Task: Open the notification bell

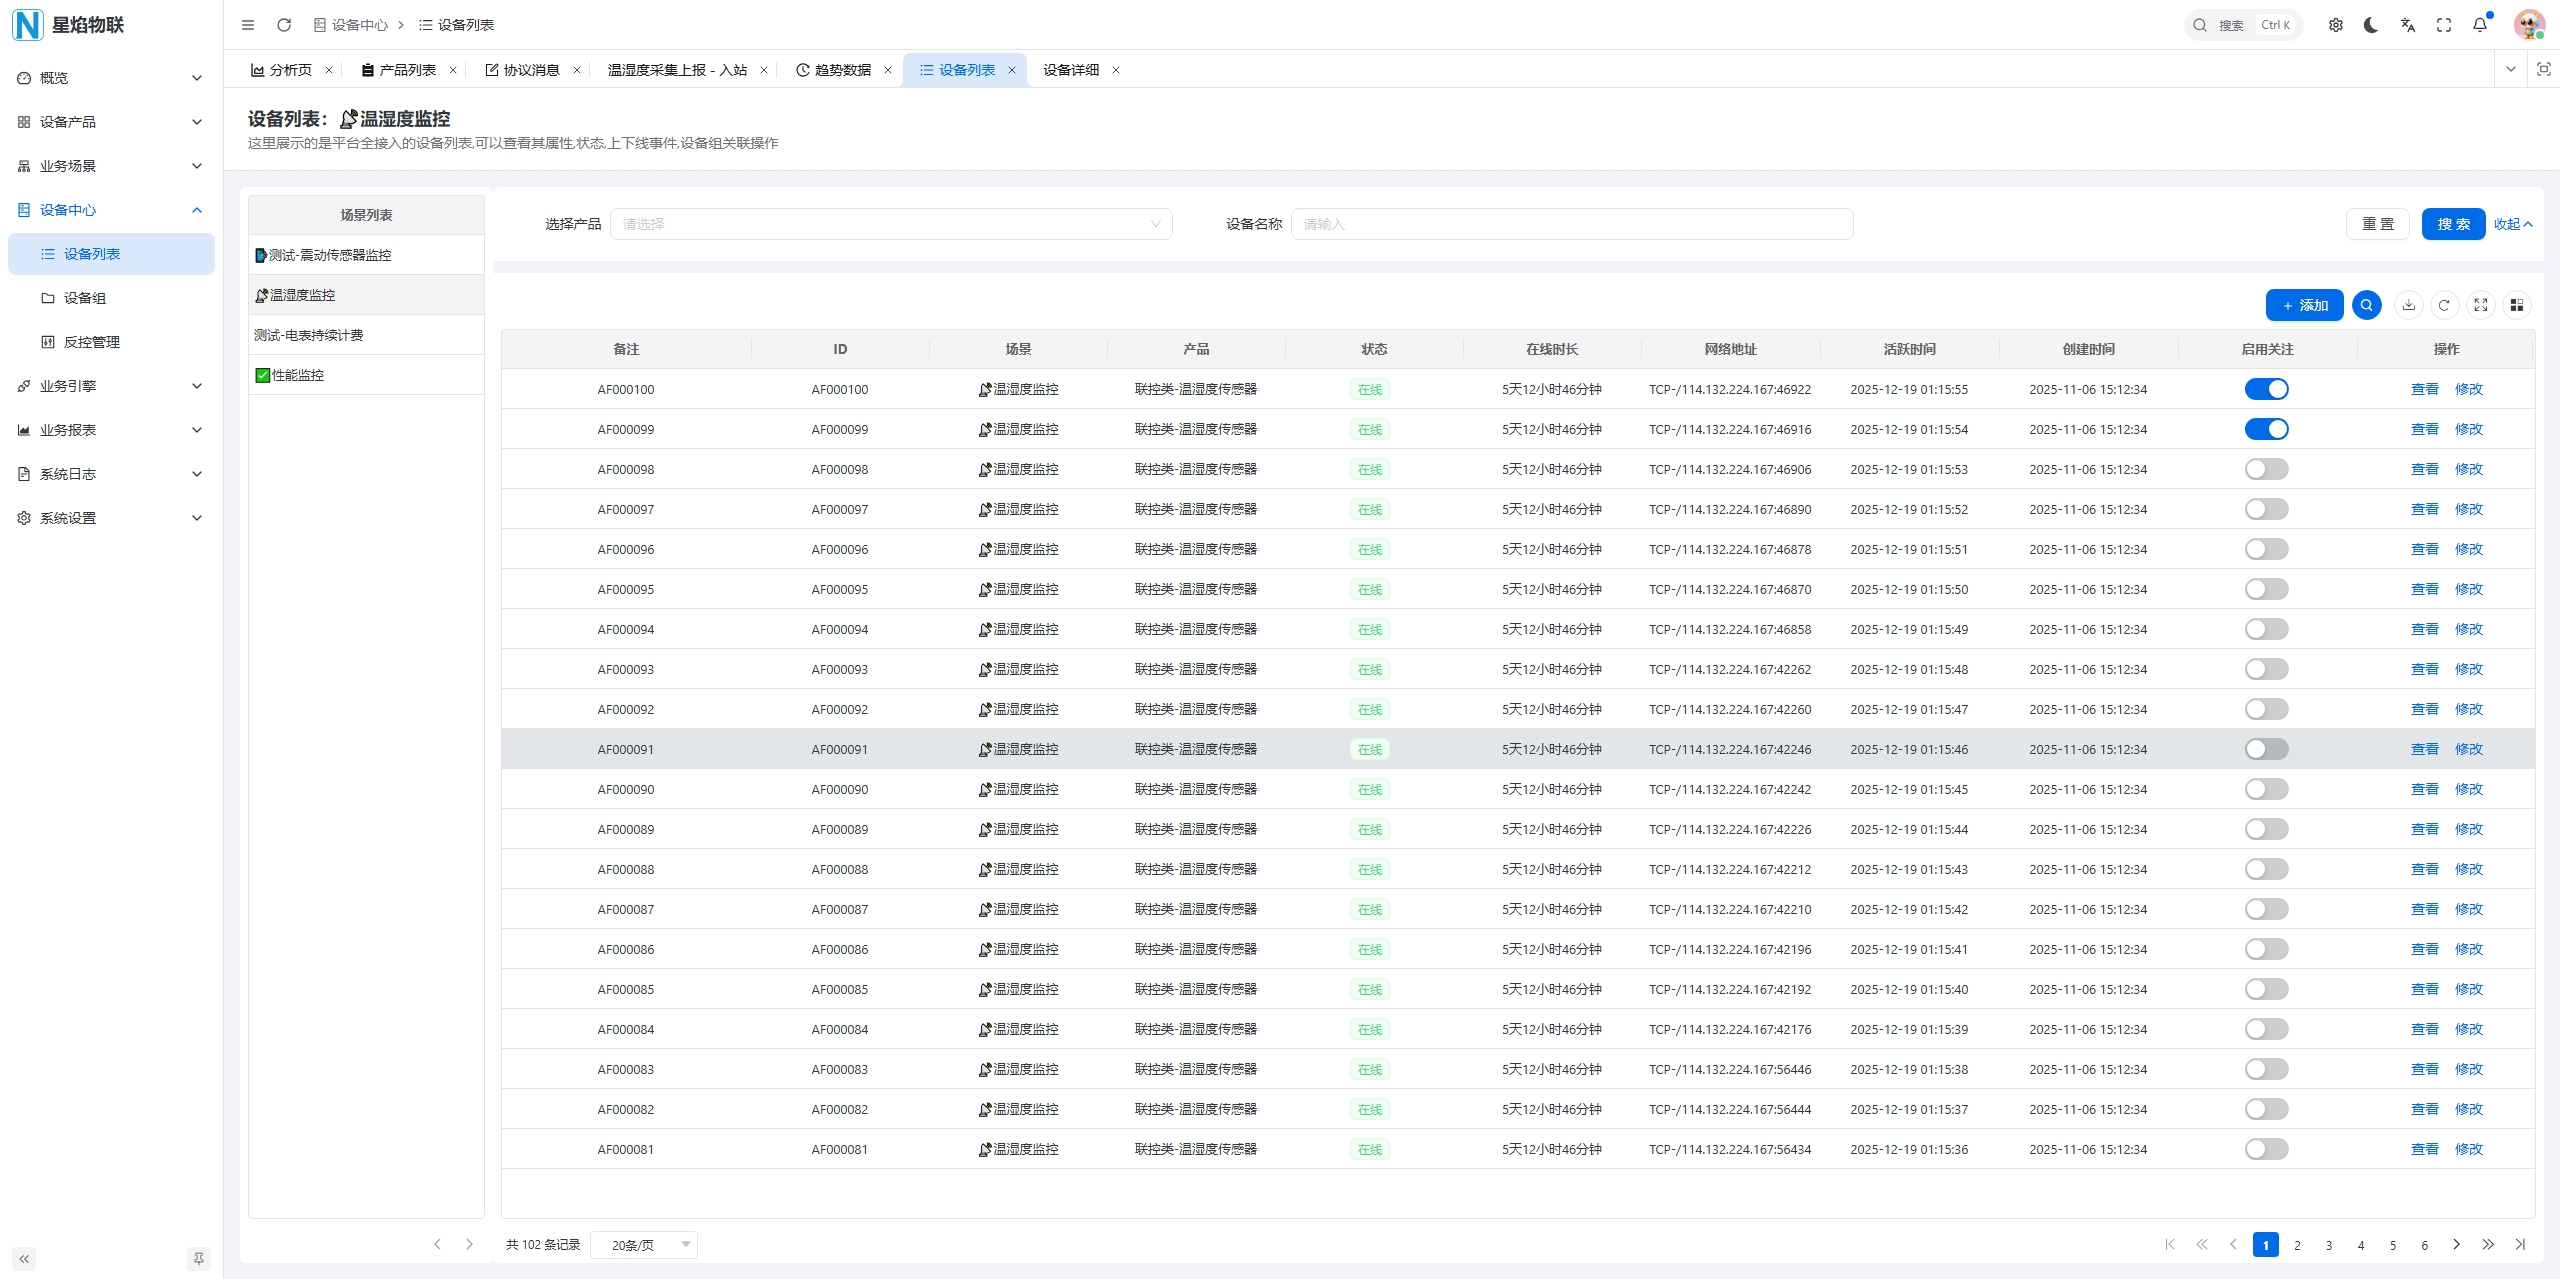Action: [x=2479, y=25]
